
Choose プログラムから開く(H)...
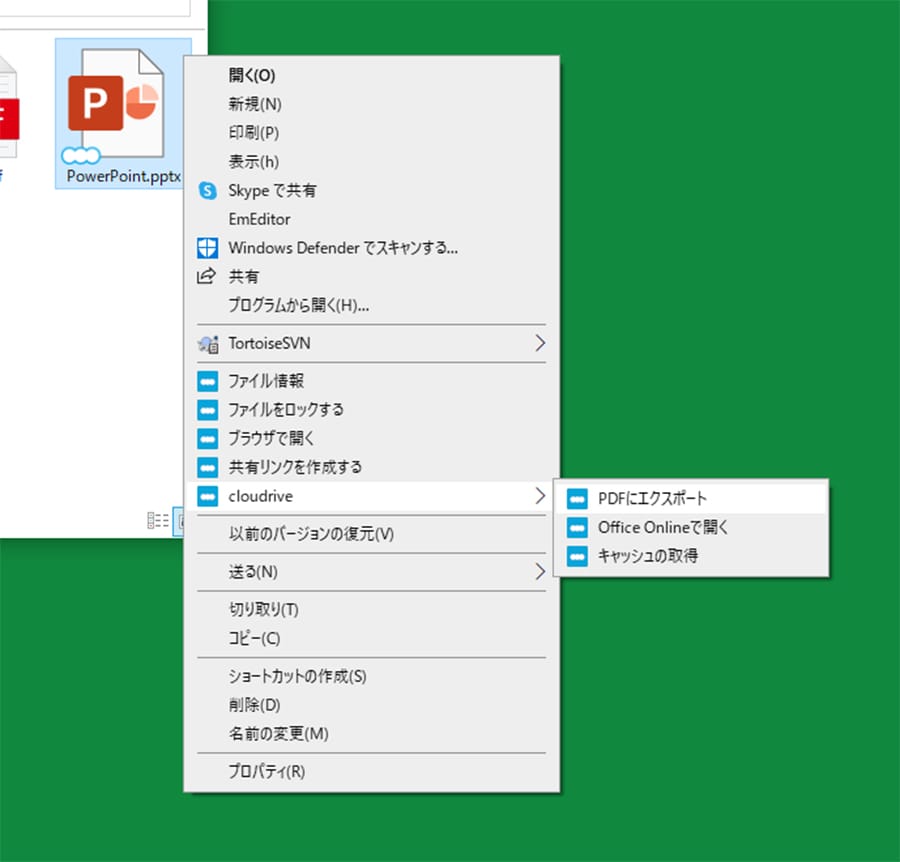(x=371, y=305)
